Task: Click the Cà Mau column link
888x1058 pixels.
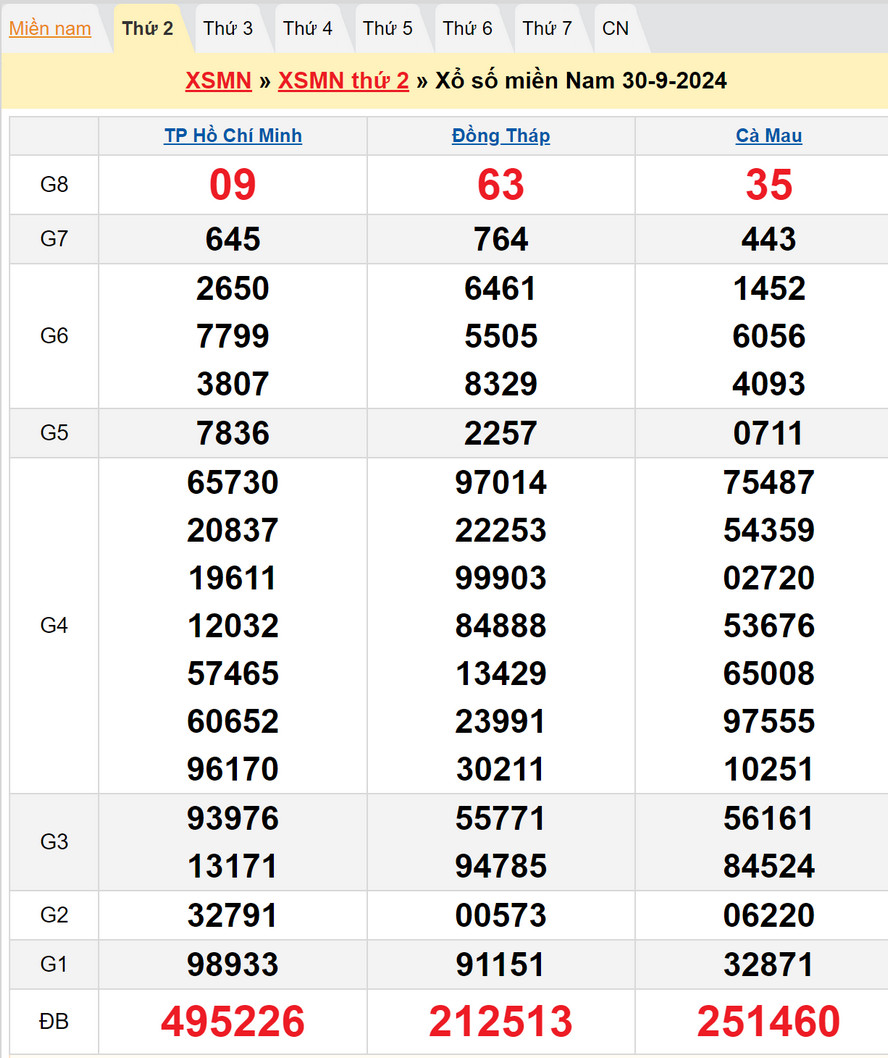Action: [769, 136]
